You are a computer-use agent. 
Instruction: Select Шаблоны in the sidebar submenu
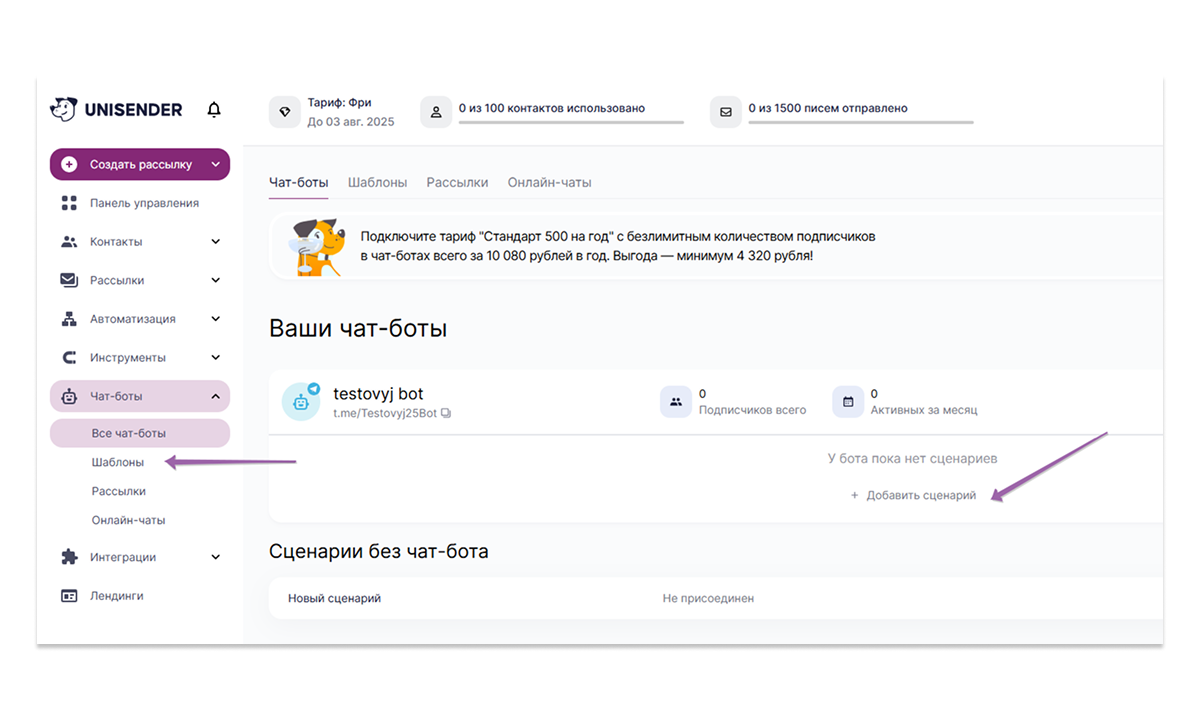point(117,463)
